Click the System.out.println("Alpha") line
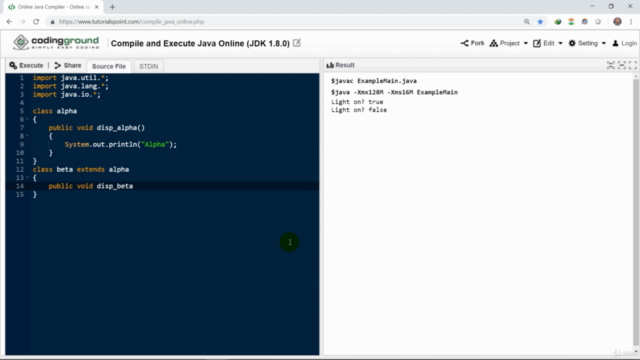Viewport: 640px width, 360px height. pyautogui.click(x=120, y=144)
